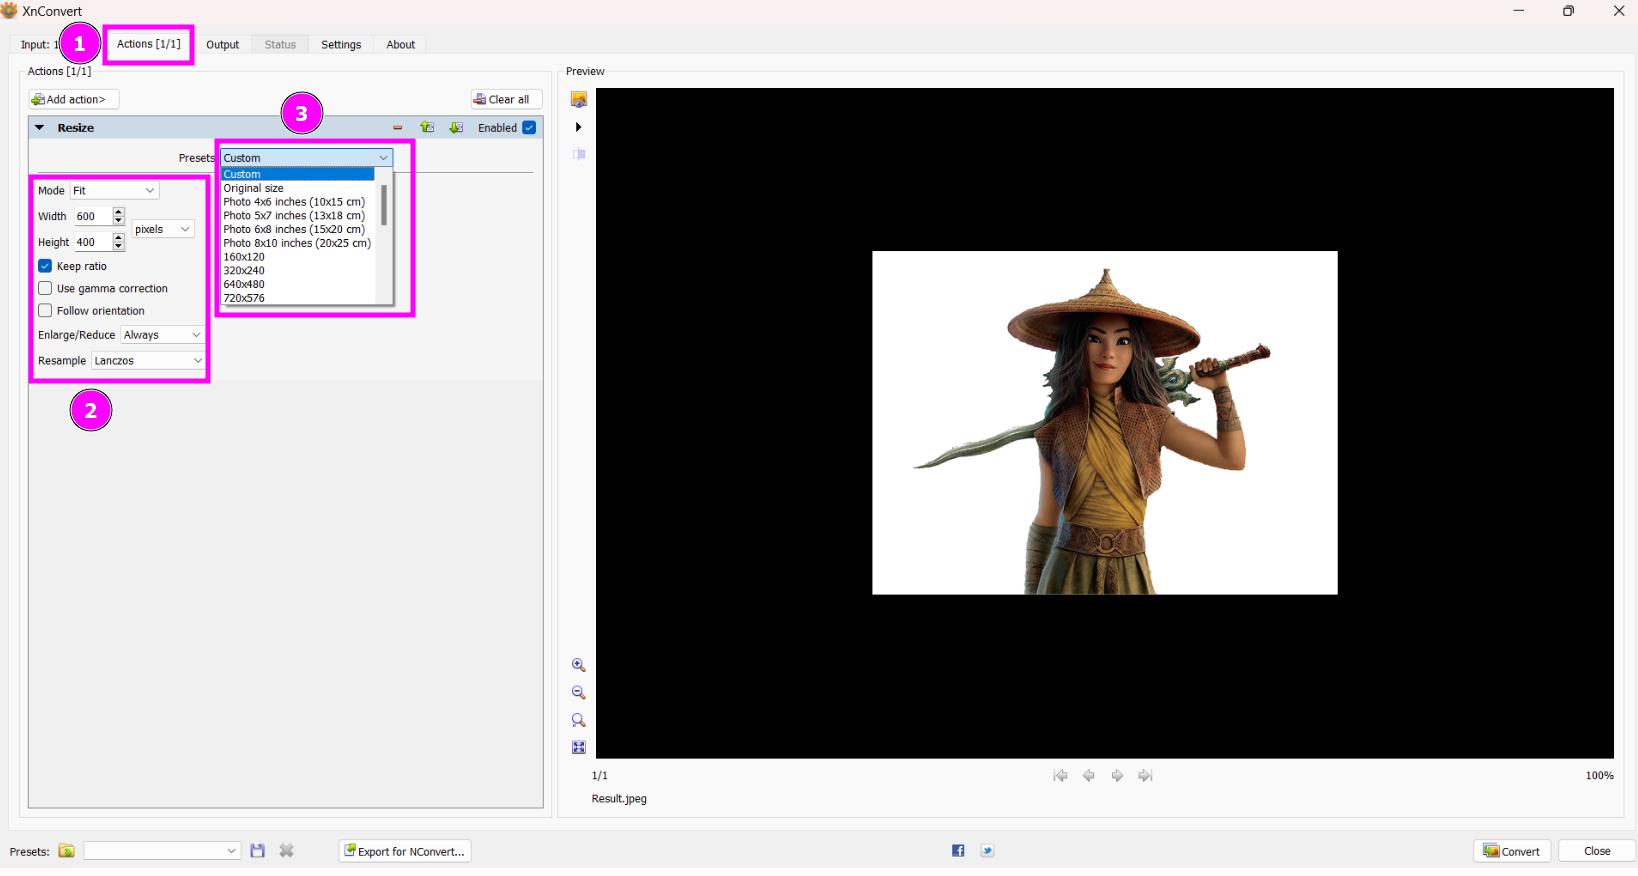Fit the preview image to the window
The width and height of the screenshot is (1638, 876).
coord(578,747)
